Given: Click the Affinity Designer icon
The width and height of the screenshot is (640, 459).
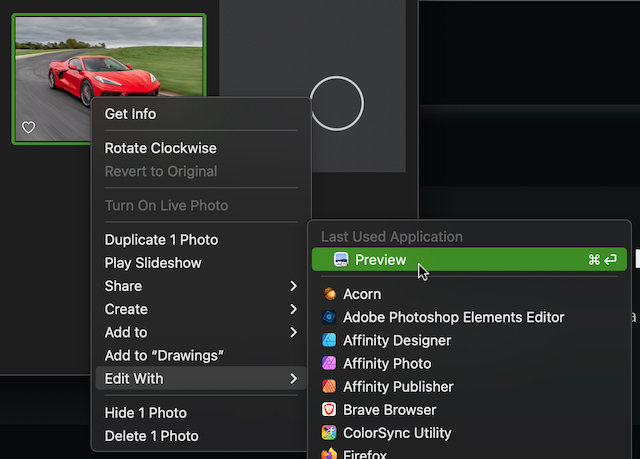Looking at the screenshot, I should click(x=329, y=340).
